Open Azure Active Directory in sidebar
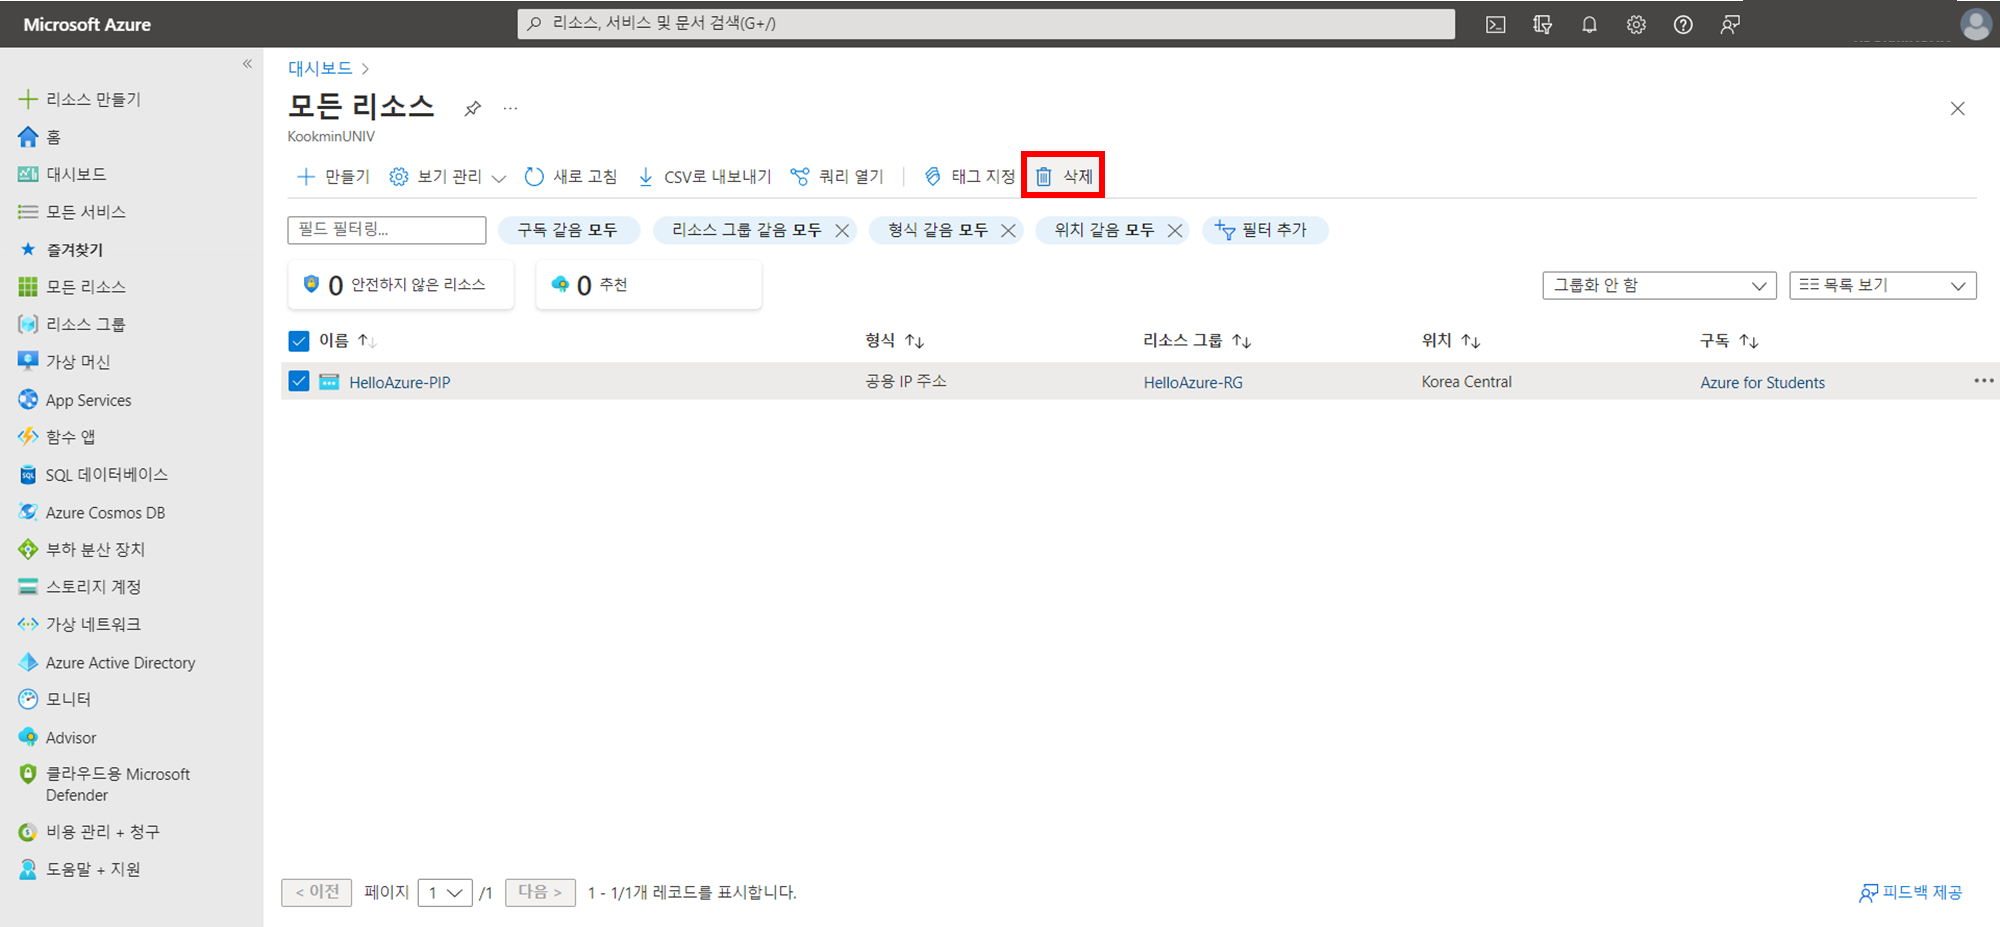2000x927 pixels. click(x=107, y=662)
